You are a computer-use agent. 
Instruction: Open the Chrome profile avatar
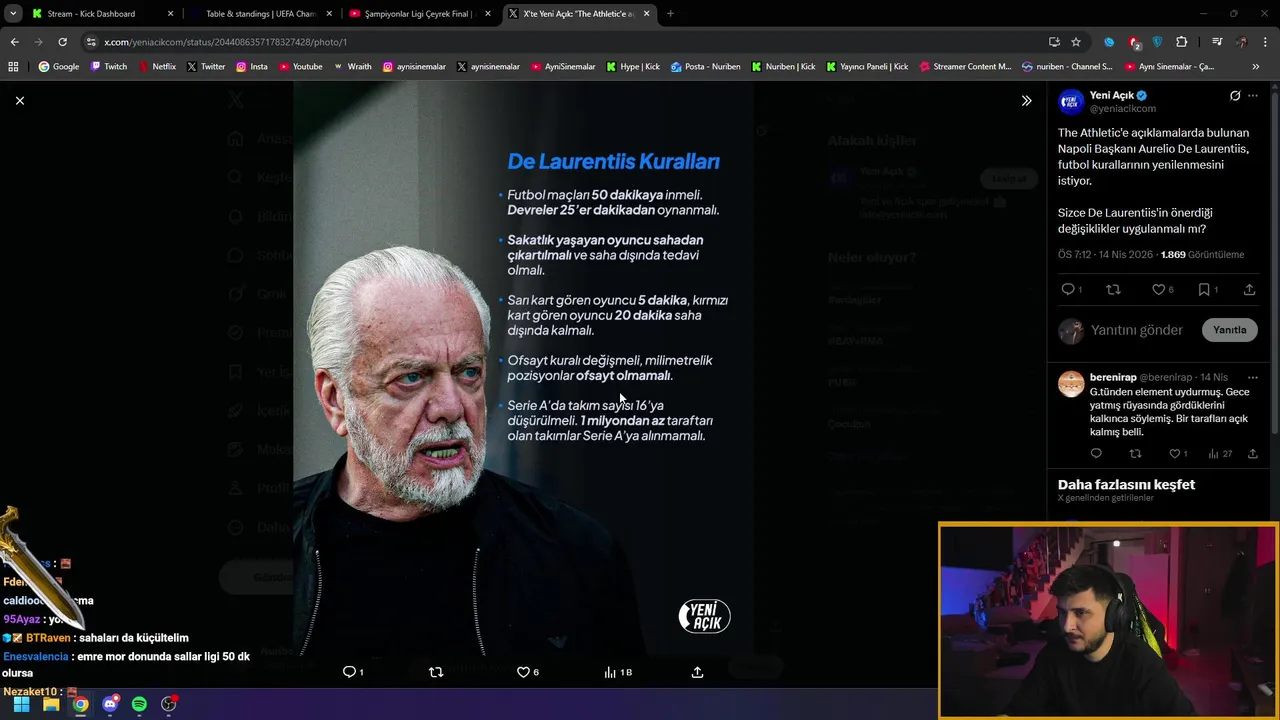[x=1242, y=42]
